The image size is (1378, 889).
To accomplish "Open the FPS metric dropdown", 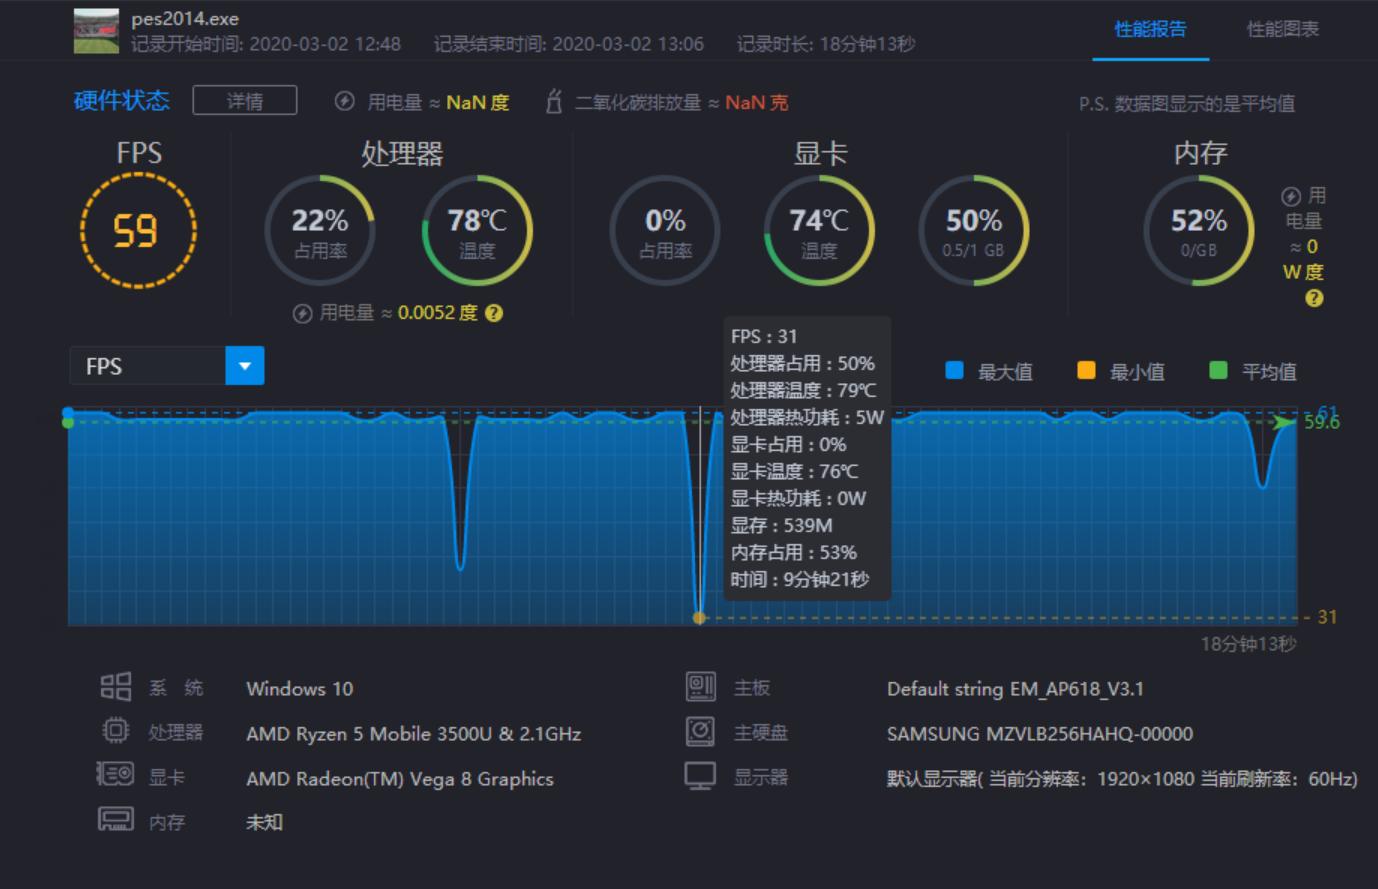I will point(244,366).
